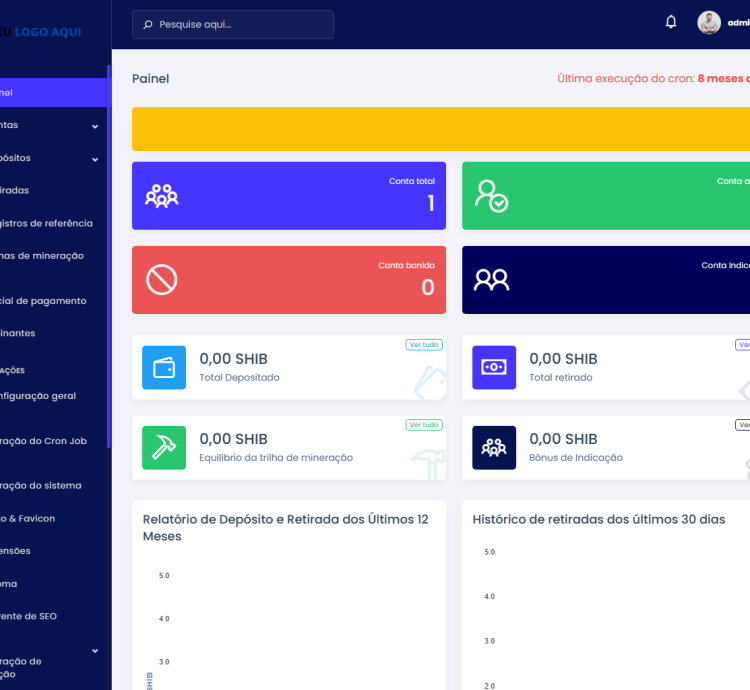Click Ver tudo on Total Depositado card

click(424, 345)
